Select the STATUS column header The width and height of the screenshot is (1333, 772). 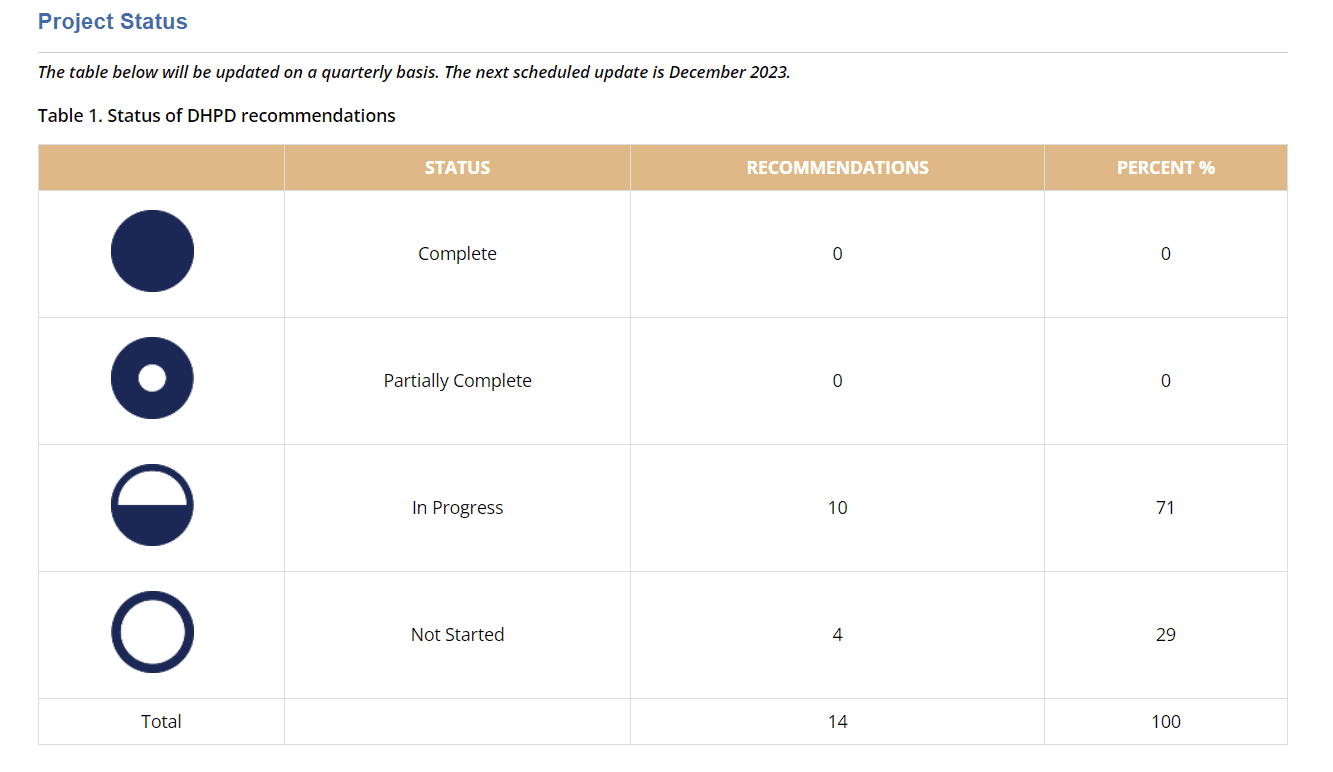tap(457, 168)
